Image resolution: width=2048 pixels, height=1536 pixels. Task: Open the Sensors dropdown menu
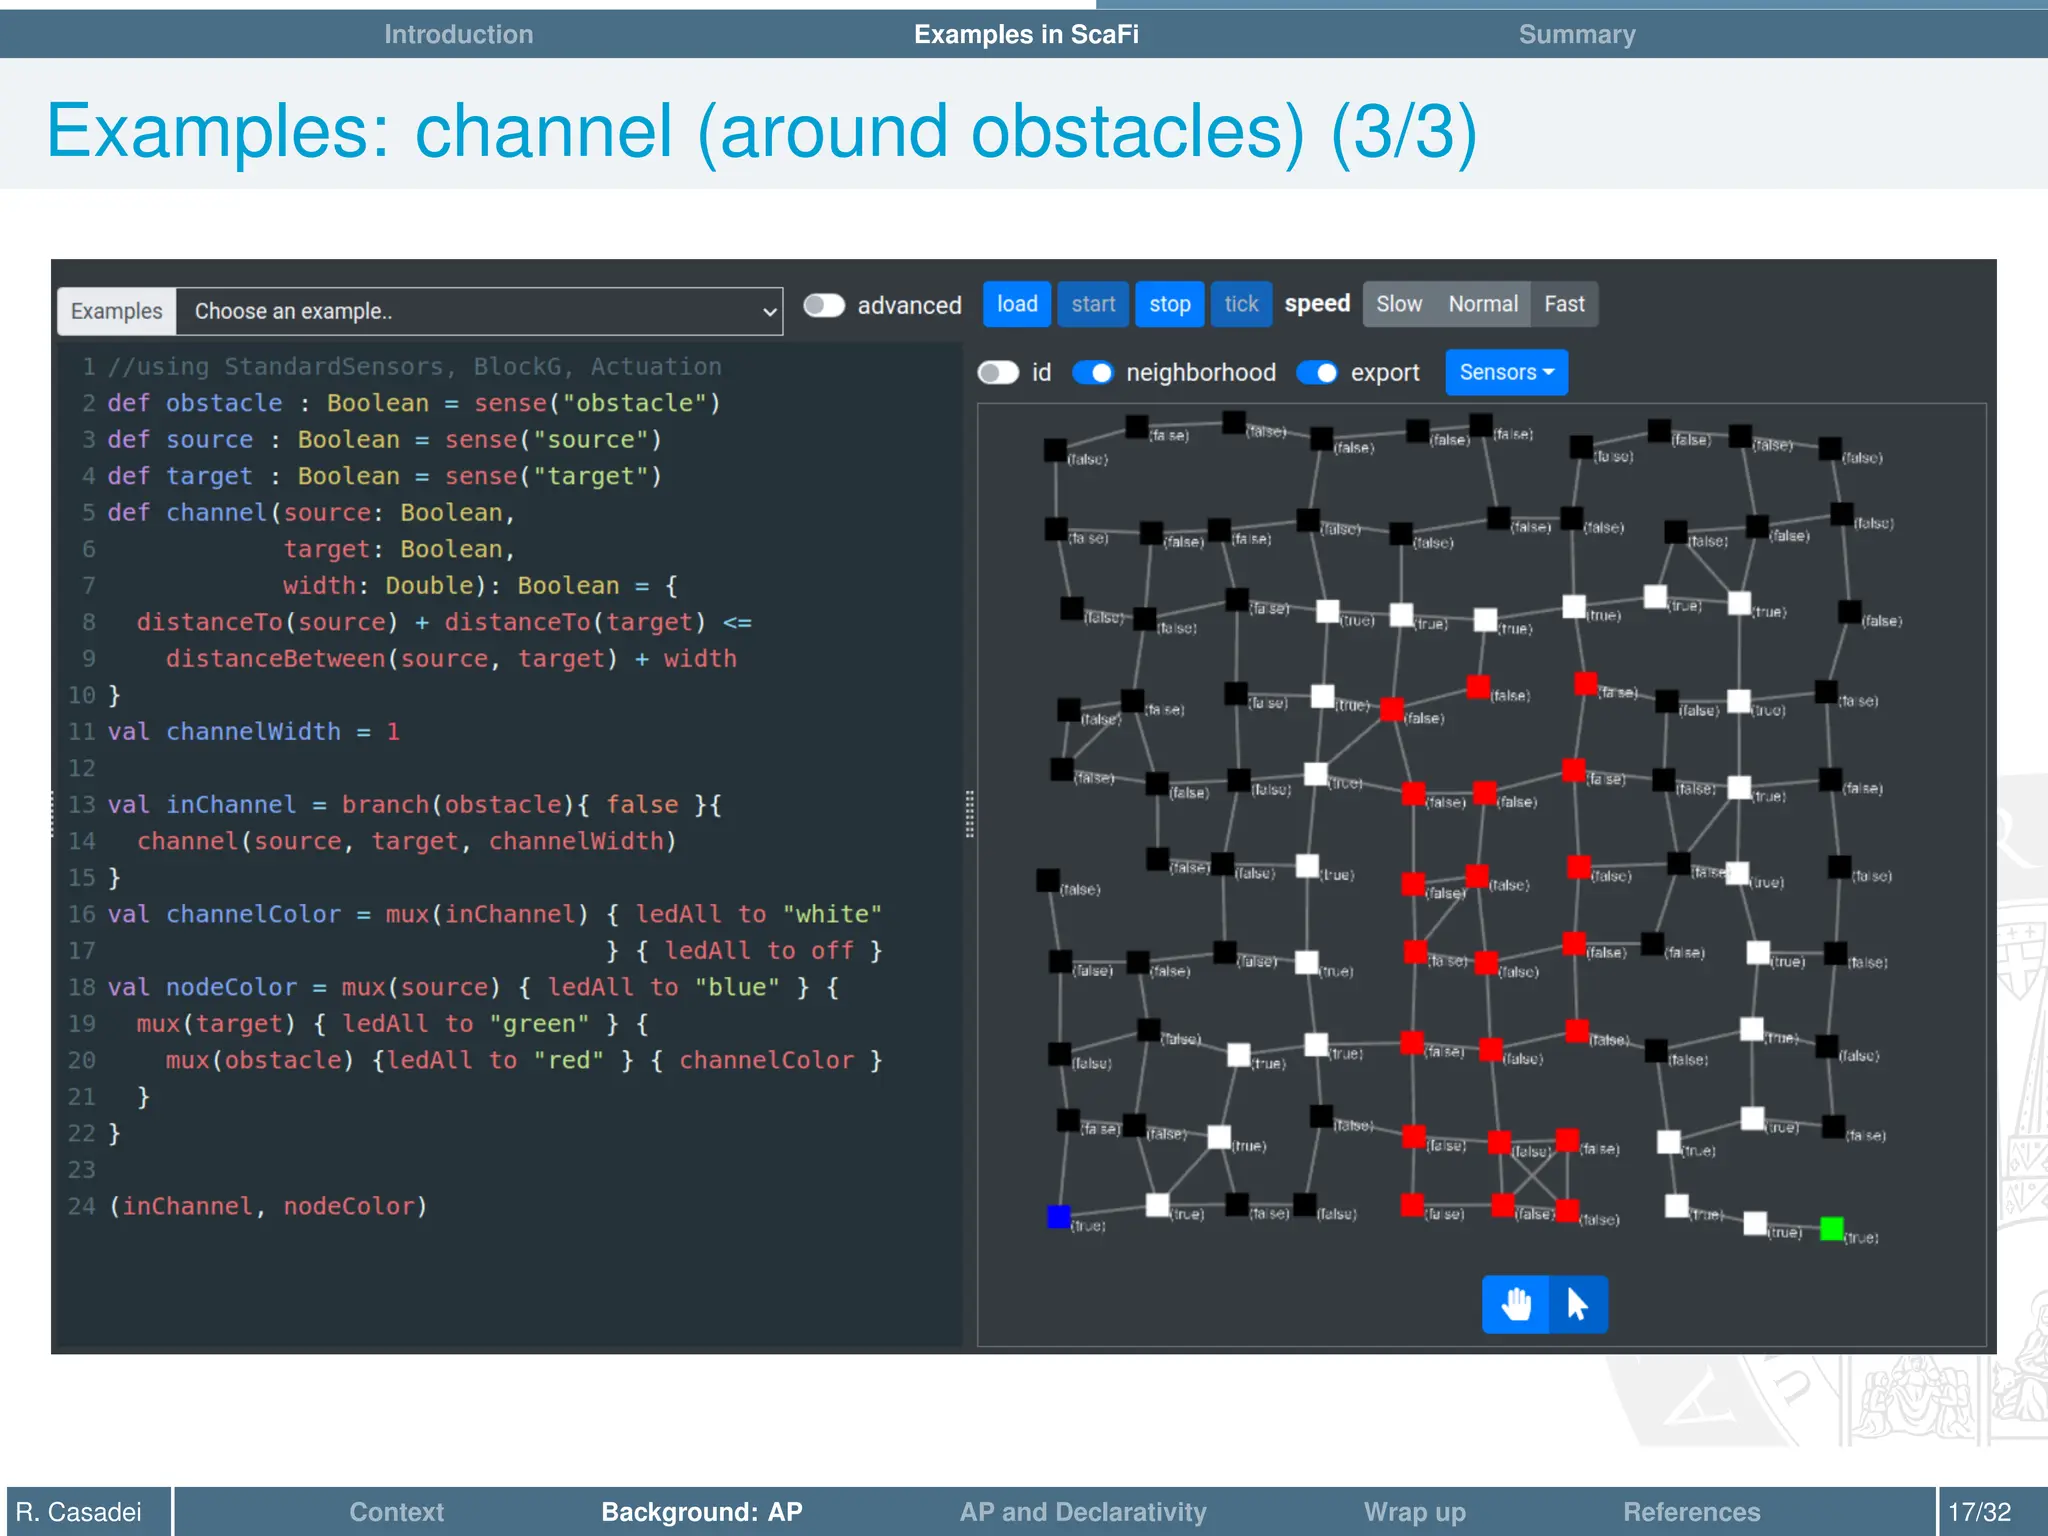1506,372
